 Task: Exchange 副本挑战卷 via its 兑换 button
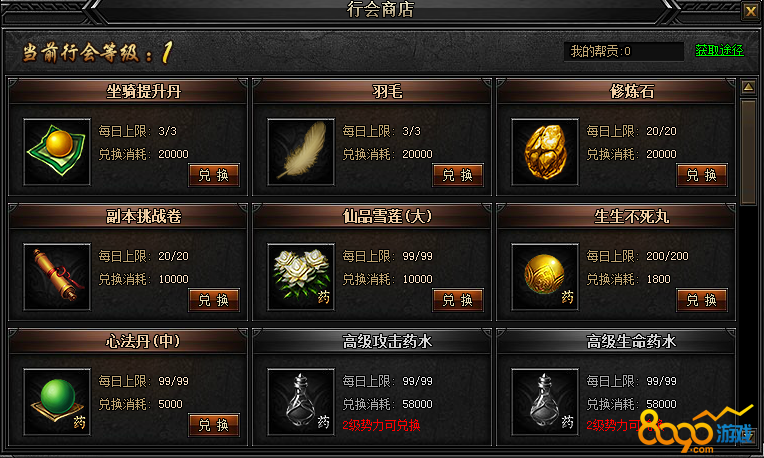tap(214, 300)
